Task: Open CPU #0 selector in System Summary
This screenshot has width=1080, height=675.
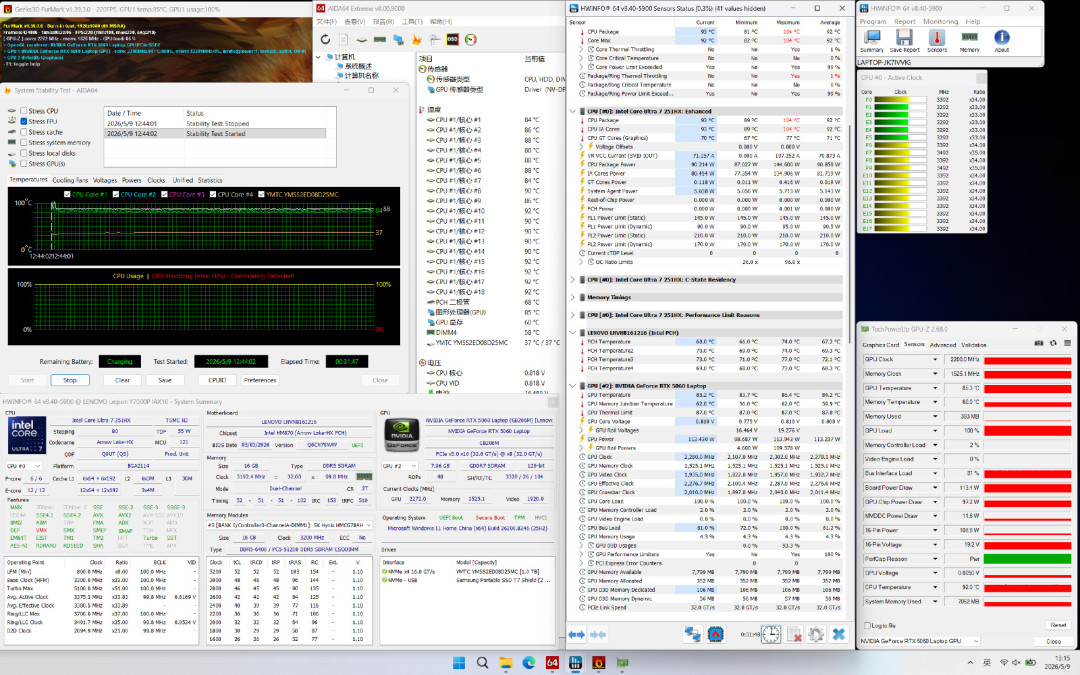Action: (x=23, y=466)
